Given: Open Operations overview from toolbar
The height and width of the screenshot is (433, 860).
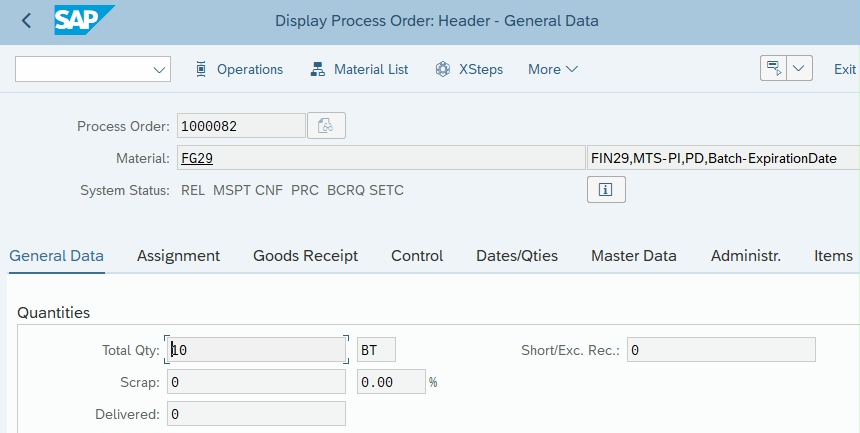Looking at the screenshot, I should coord(239,69).
